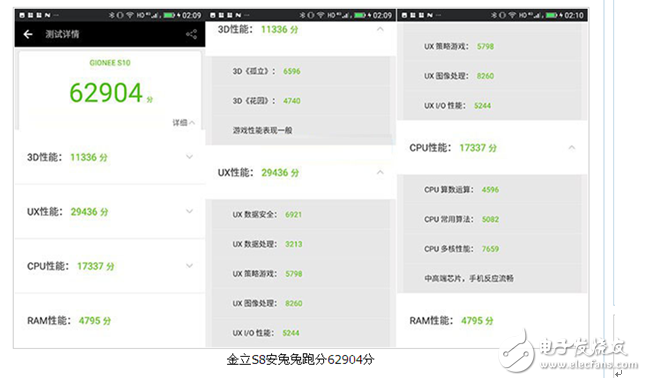Click the Bluetooth icon in the 02:10 status bar
Image resolution: width=646 pixels, height=381 pixels.
[493, 15]
